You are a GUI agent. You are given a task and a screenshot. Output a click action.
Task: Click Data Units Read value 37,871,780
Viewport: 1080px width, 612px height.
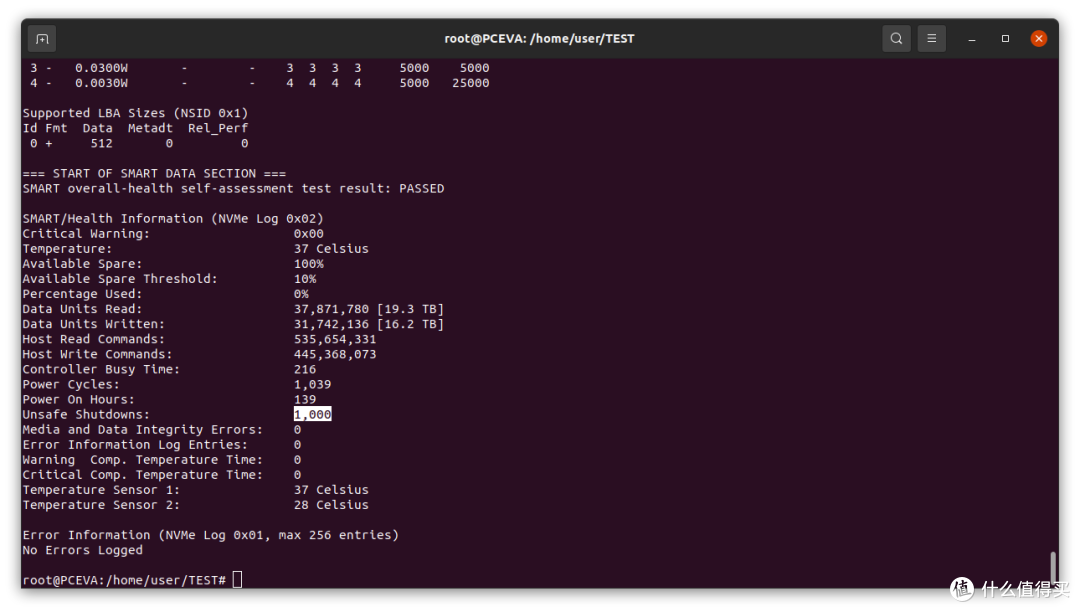pyautogui.click(x=331, y=309)
